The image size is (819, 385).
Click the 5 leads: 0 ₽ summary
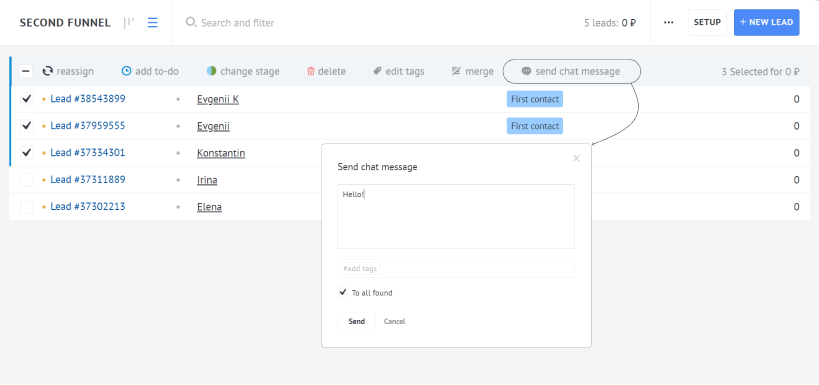610,23
